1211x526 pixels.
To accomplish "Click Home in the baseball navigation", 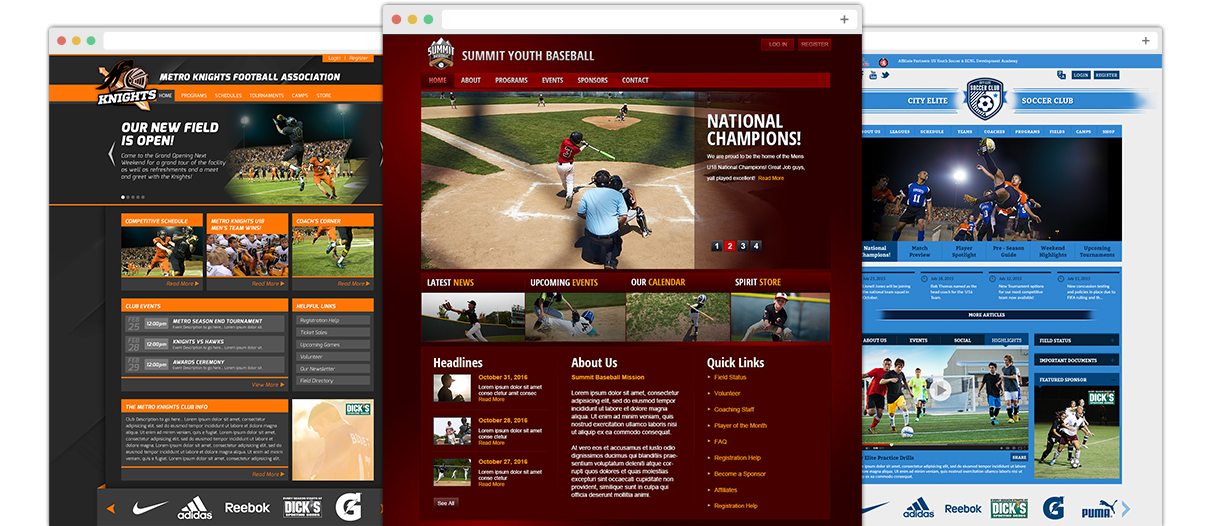I will point(438,80).
